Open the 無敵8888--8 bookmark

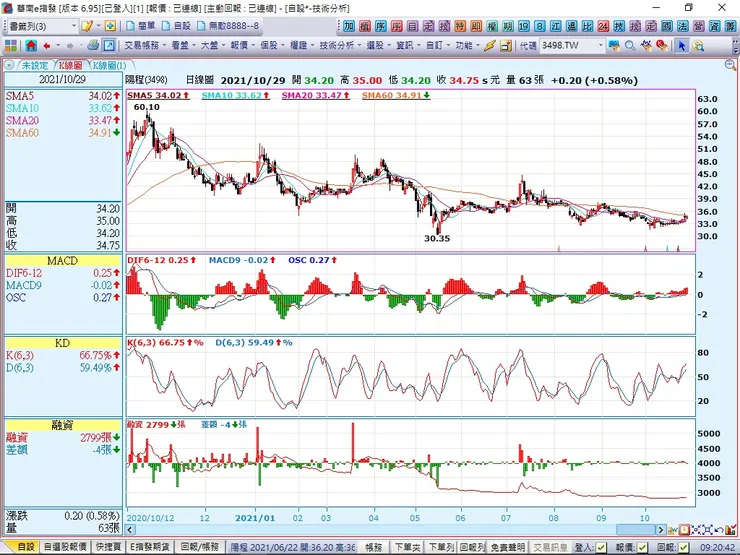(228, 26)
